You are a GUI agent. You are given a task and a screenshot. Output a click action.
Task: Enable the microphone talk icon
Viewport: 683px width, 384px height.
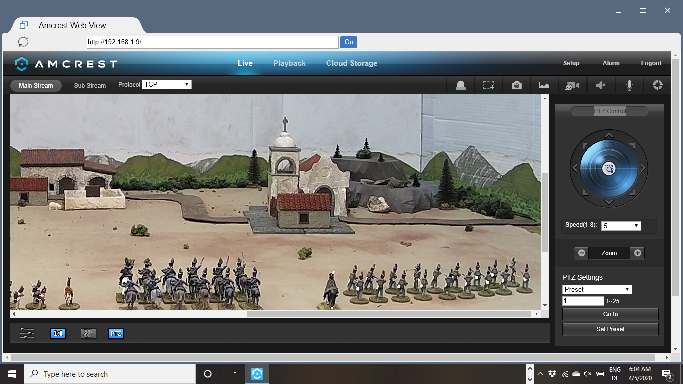click(629, 85)
